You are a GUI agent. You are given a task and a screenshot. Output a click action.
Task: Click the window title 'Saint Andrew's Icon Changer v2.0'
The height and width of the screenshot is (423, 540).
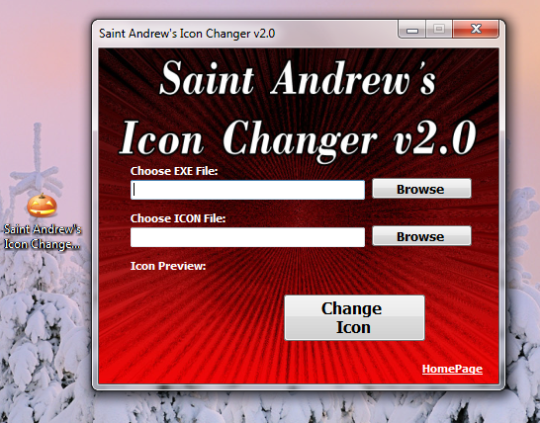click(187, 33)
